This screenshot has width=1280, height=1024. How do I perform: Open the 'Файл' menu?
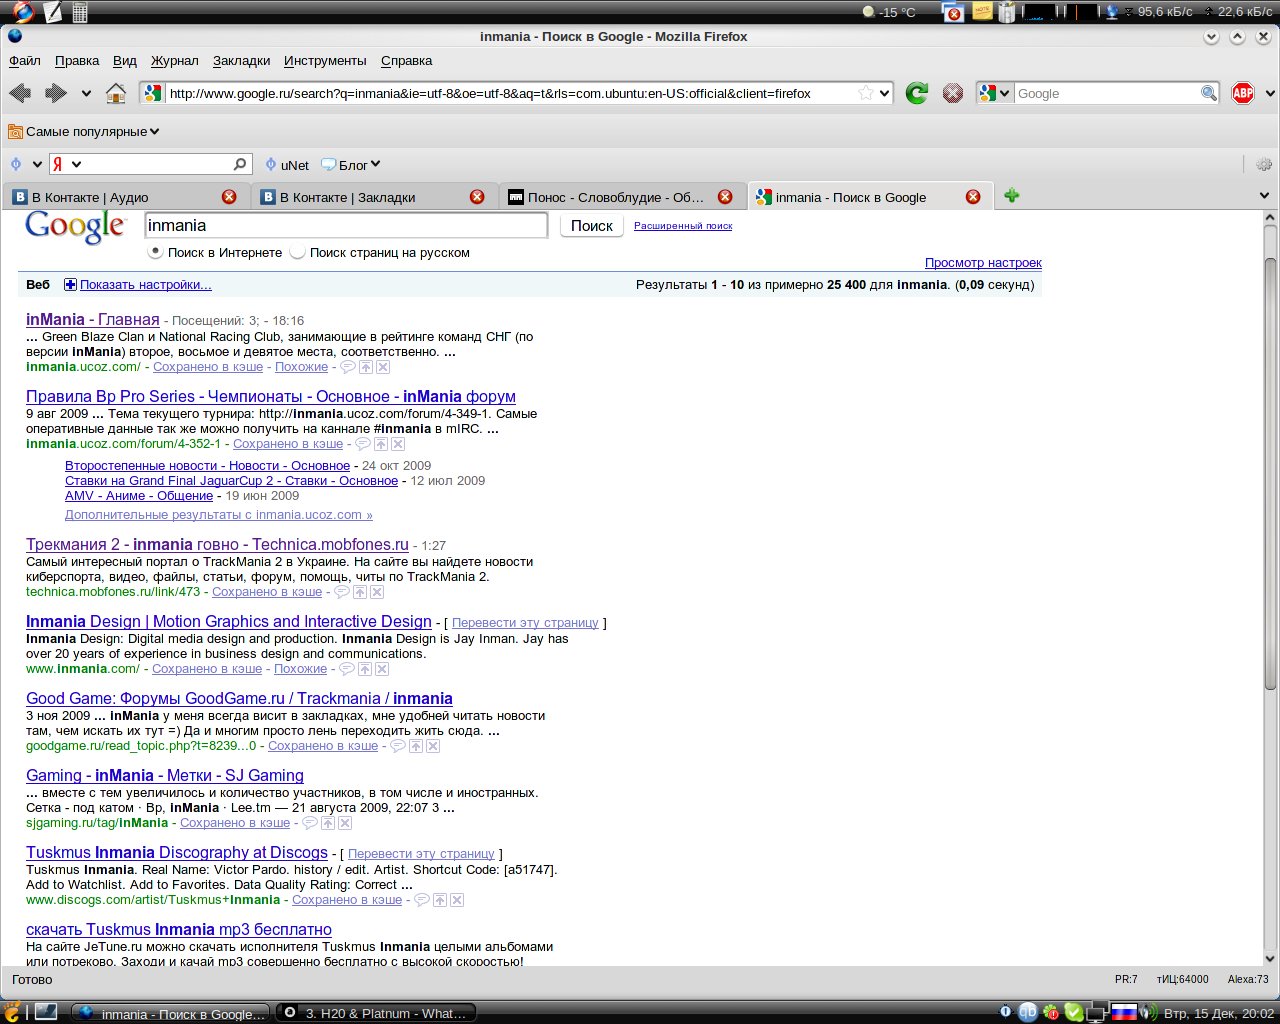(25, 60)
